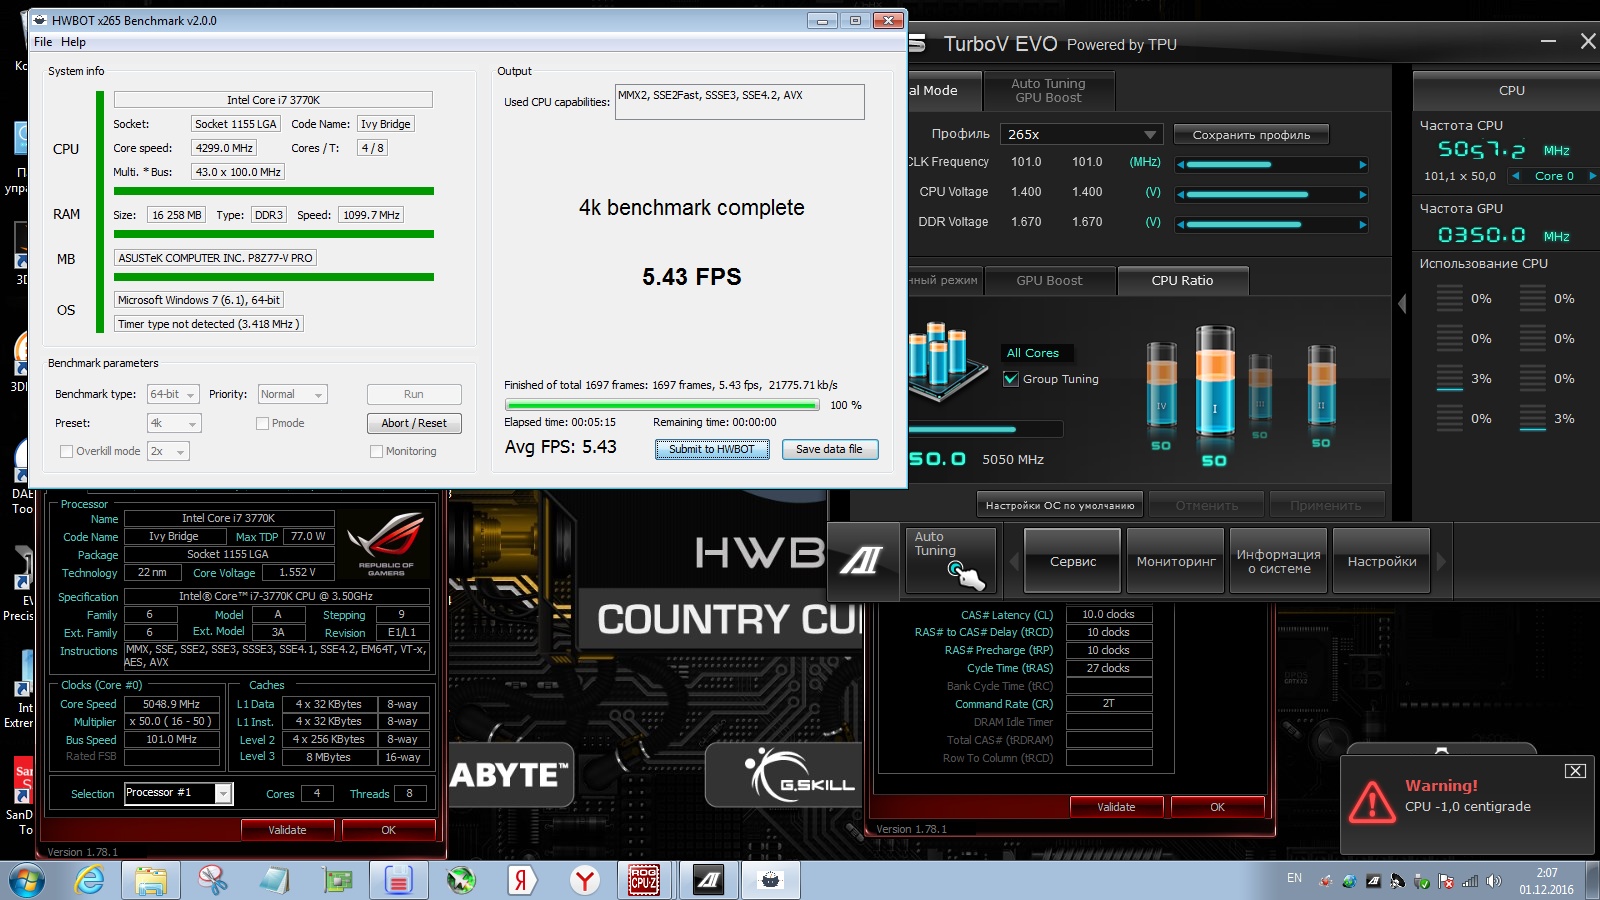The height and width of the screenshot is (900, 1600).
Task: Launch Snipping Tool from taskbar
Action: coord(213,881)
